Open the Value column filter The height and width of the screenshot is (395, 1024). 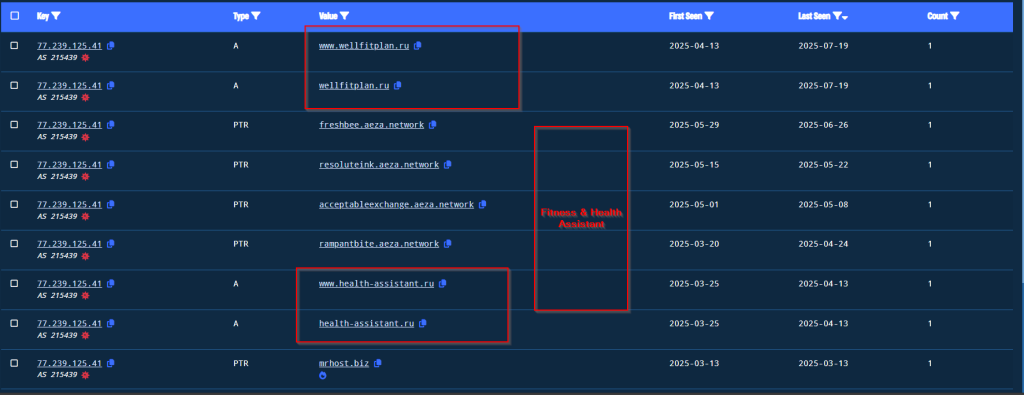[345, 16]
